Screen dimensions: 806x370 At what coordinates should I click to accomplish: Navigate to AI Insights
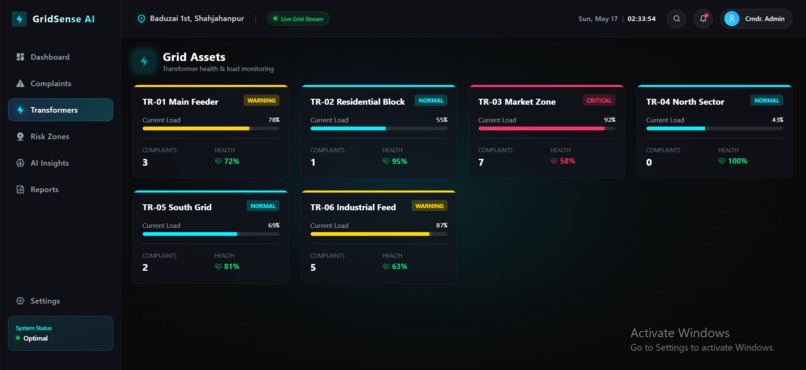coord(61,163)
